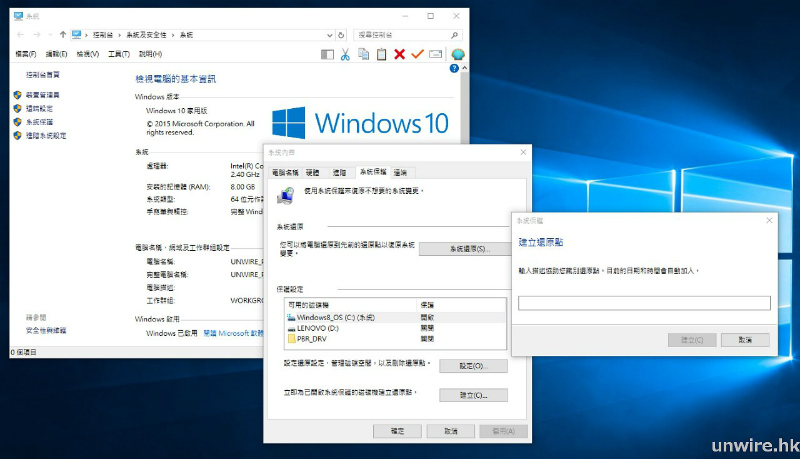
Task: Click 取消 in the restore point dialog
Action: pos(745,340)
